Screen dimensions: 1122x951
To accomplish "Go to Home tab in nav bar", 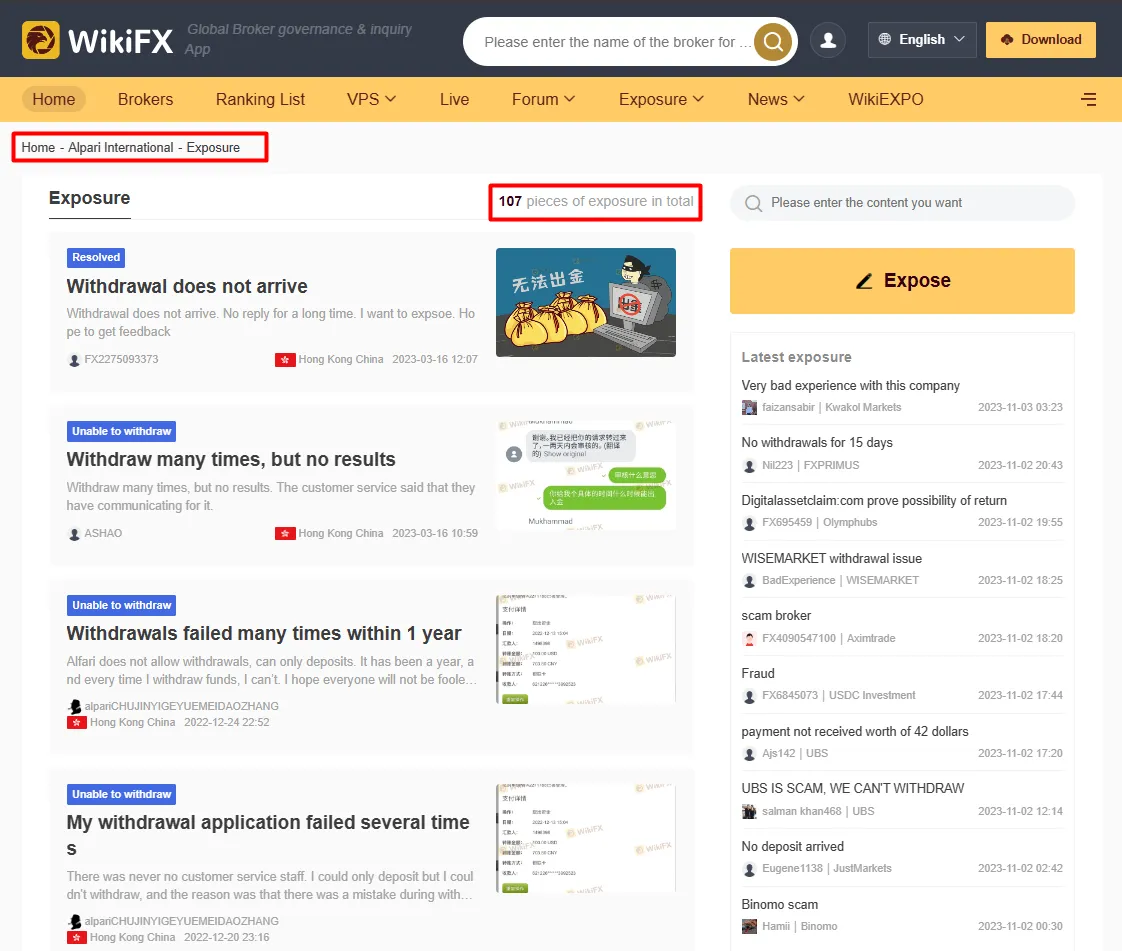I will (x=54, y=99).
